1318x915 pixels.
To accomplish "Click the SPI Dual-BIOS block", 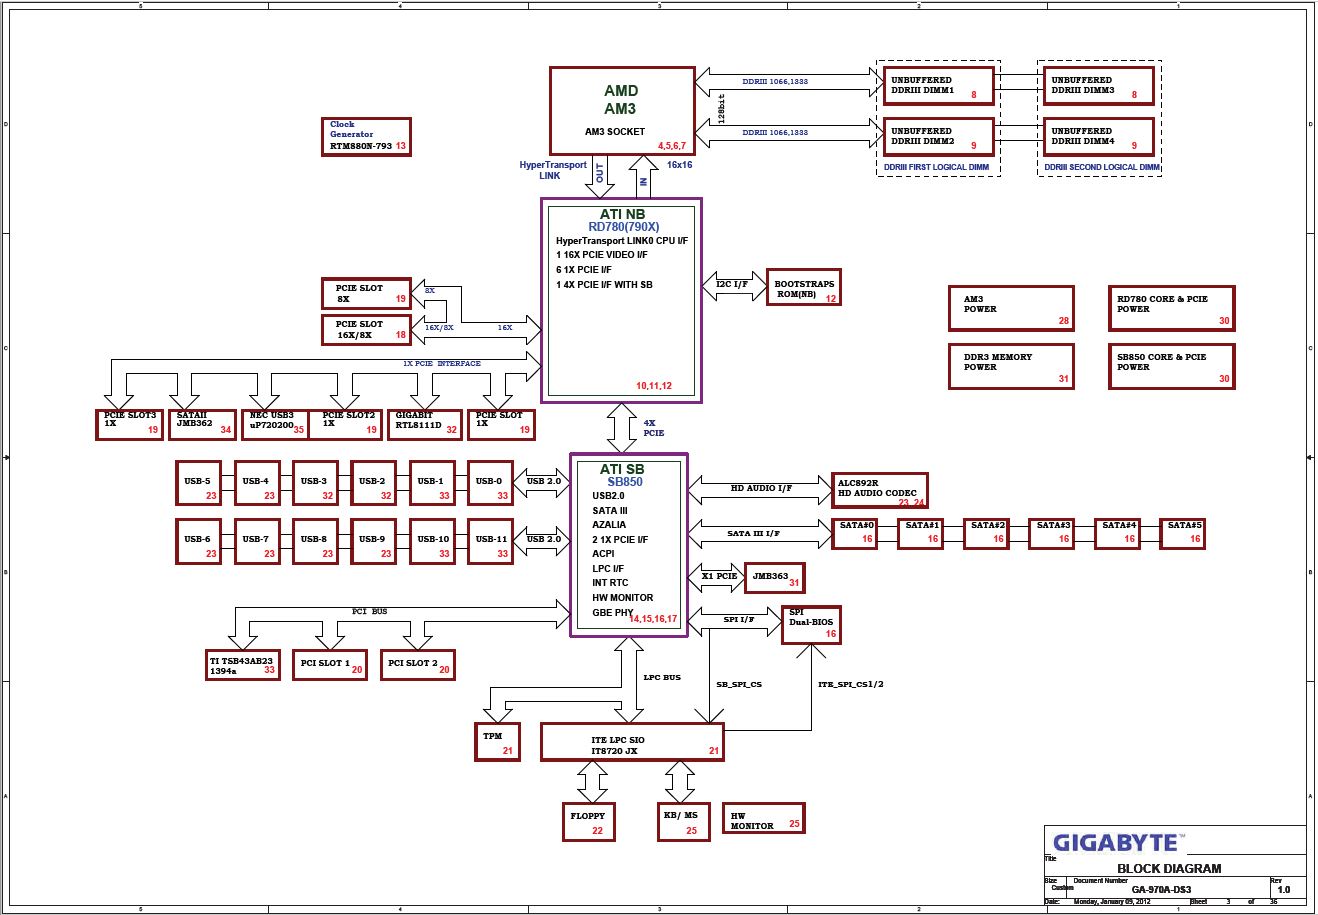I will [810, 623].
